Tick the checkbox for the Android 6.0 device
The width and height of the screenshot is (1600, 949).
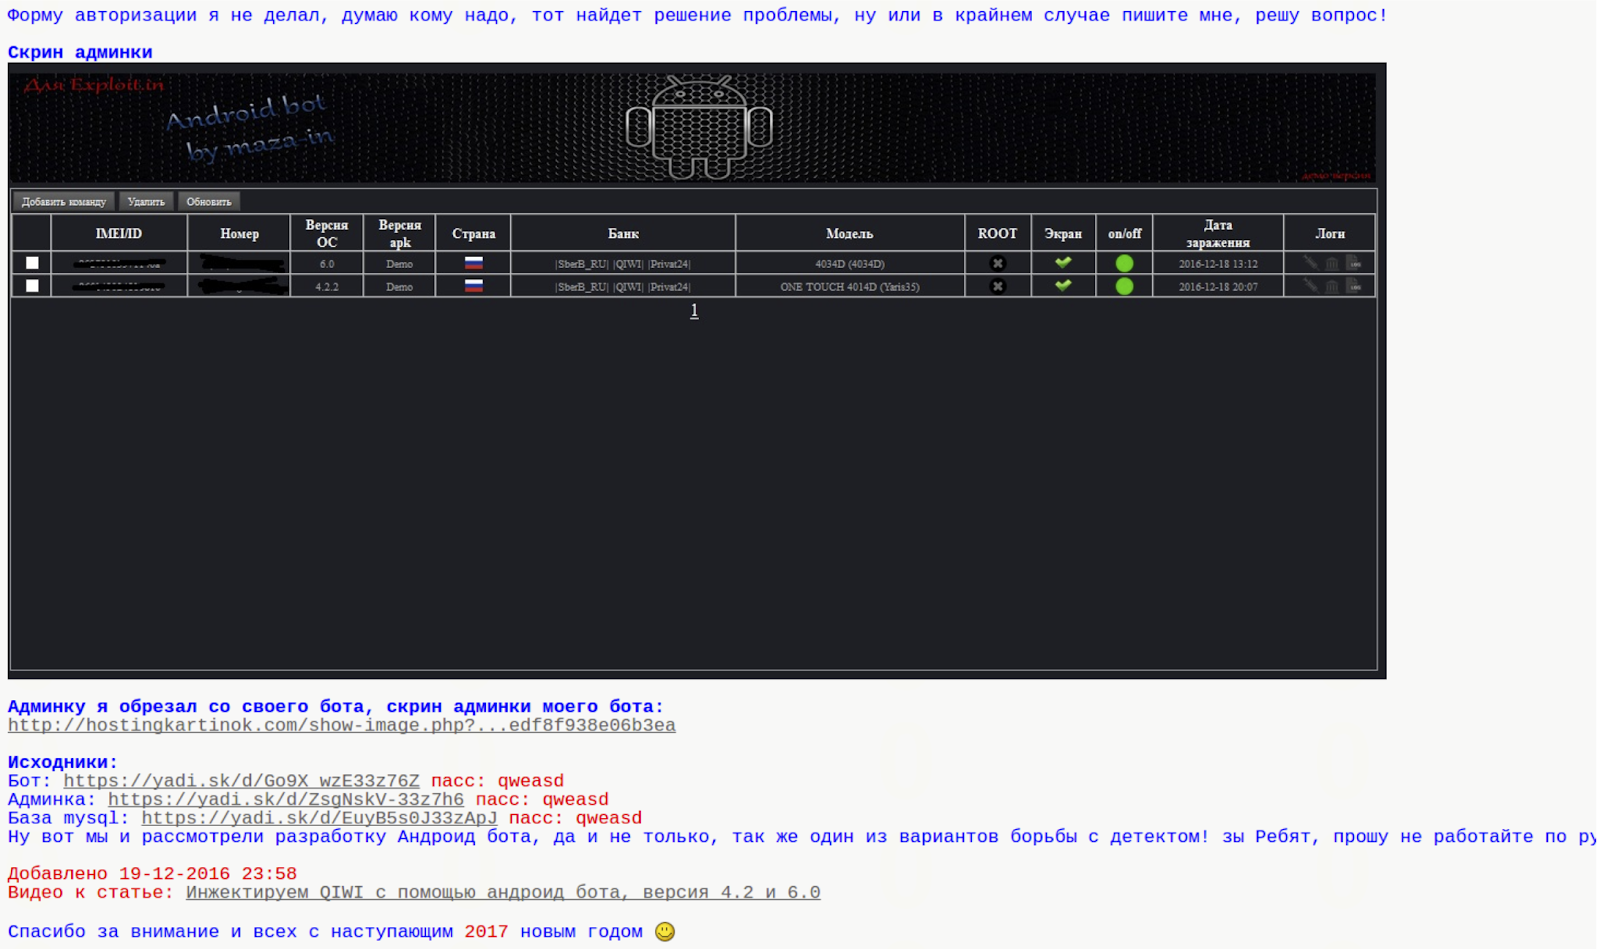coord(32,263)
